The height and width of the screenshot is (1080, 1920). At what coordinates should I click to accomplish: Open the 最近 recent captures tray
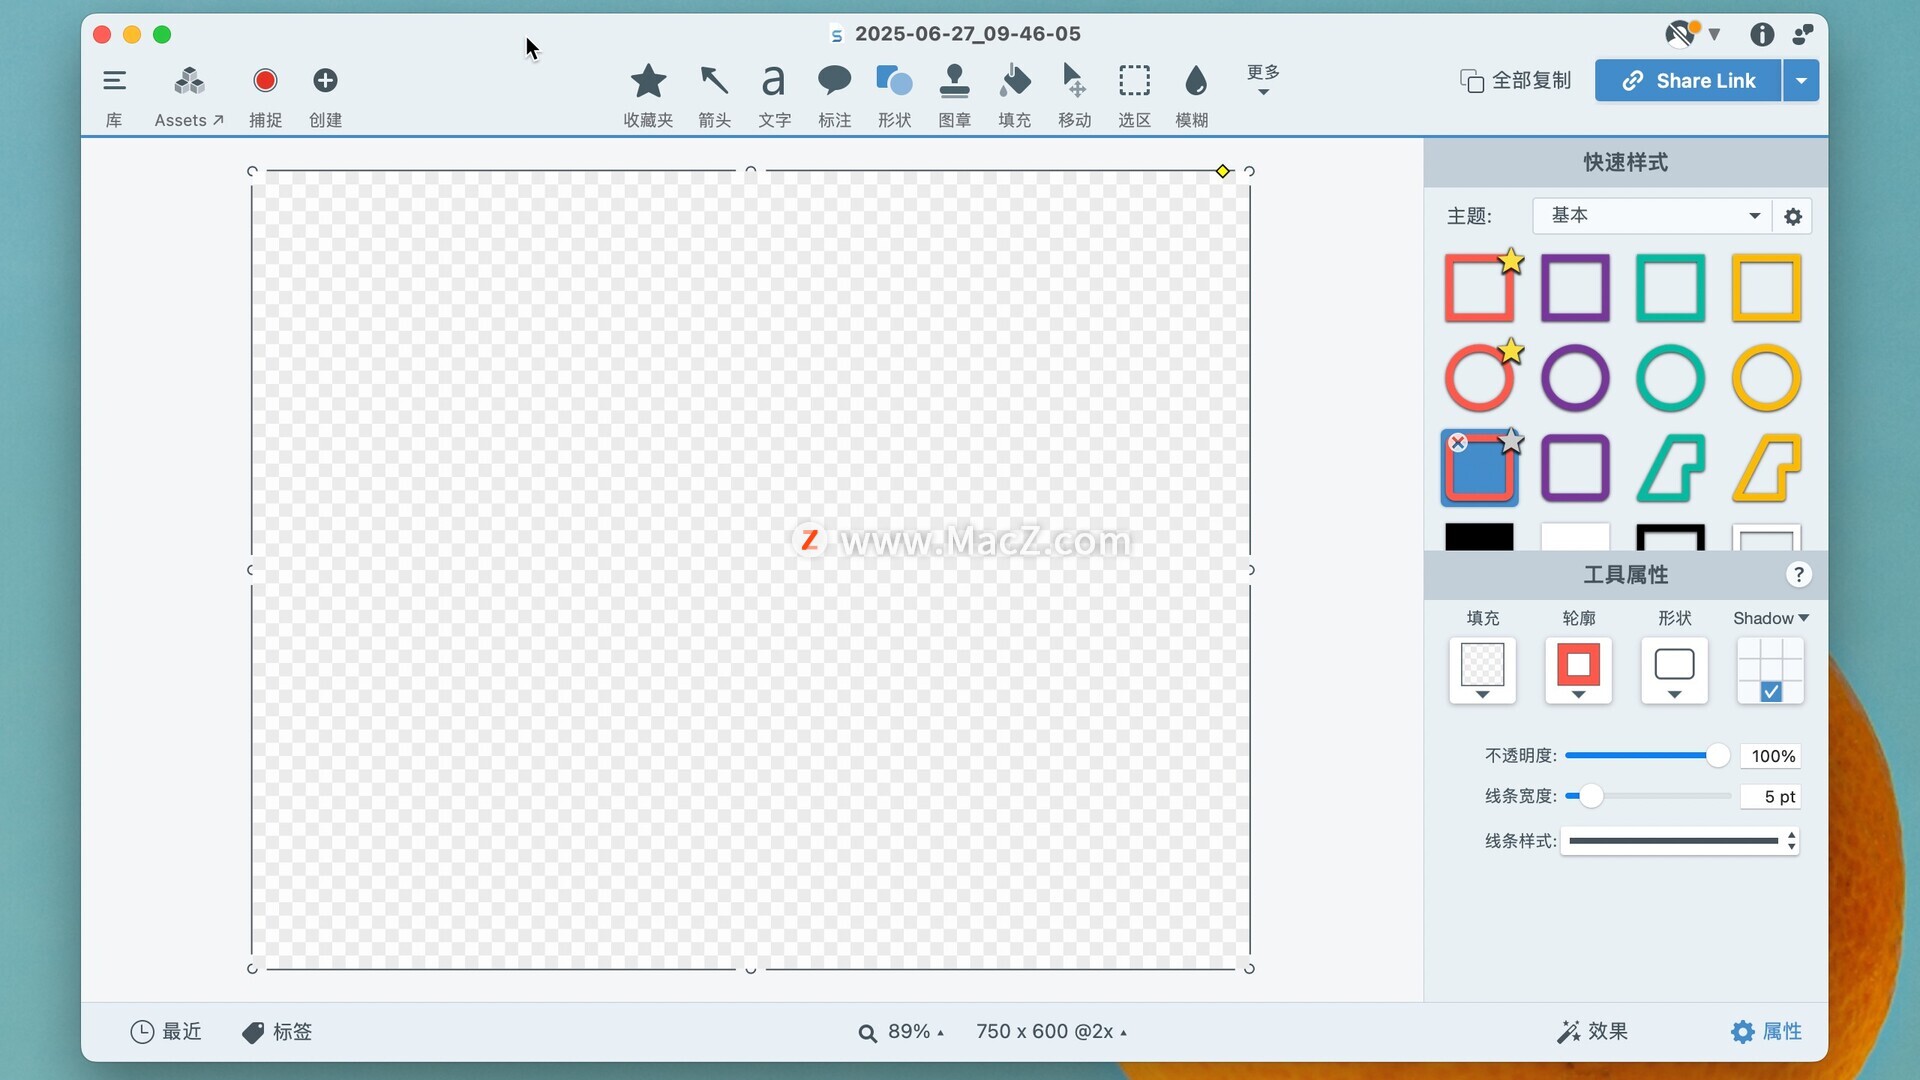pos(166,1032)
